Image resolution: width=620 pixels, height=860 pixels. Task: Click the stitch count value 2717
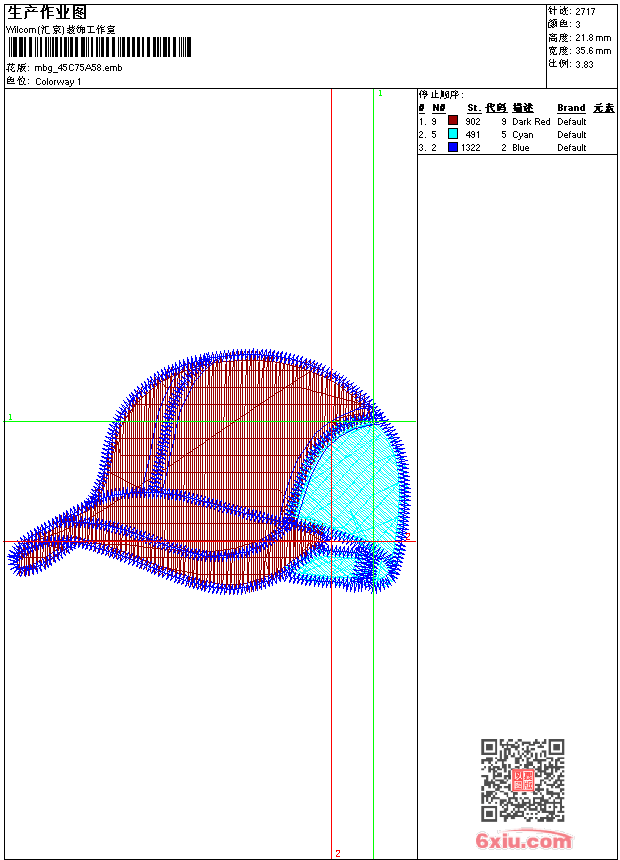click(585, 11)
